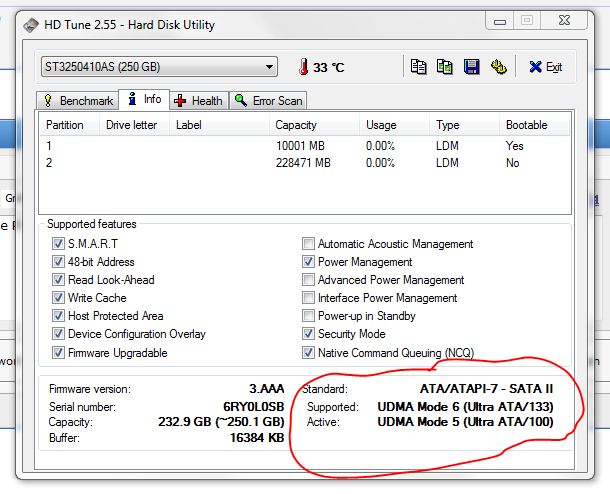Select partition 2 row number
Image resolution: width=610 pixels, height=494 pixels.
click(49, 163)
